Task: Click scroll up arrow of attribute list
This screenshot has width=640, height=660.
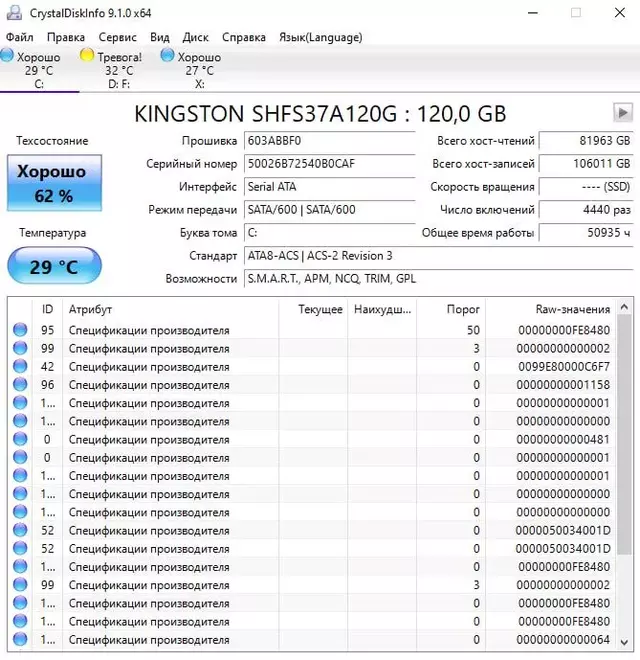Action: 624,307
